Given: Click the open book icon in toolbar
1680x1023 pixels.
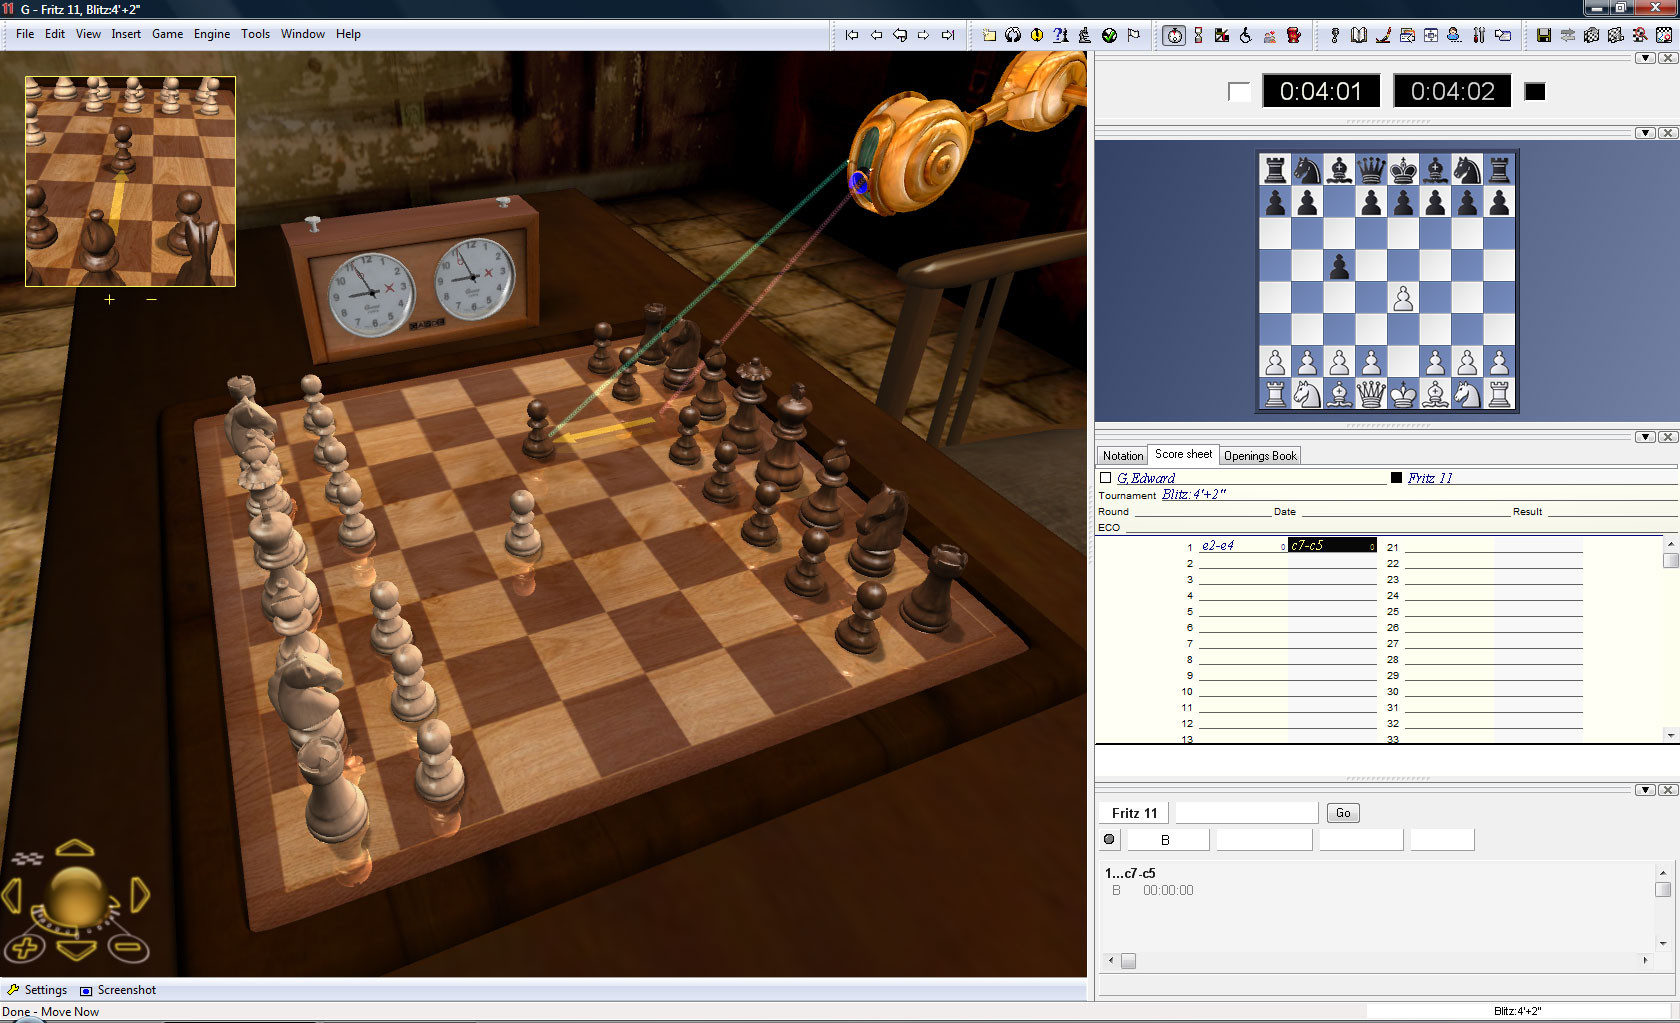Looking at the screenshot, I should 1359,35.
